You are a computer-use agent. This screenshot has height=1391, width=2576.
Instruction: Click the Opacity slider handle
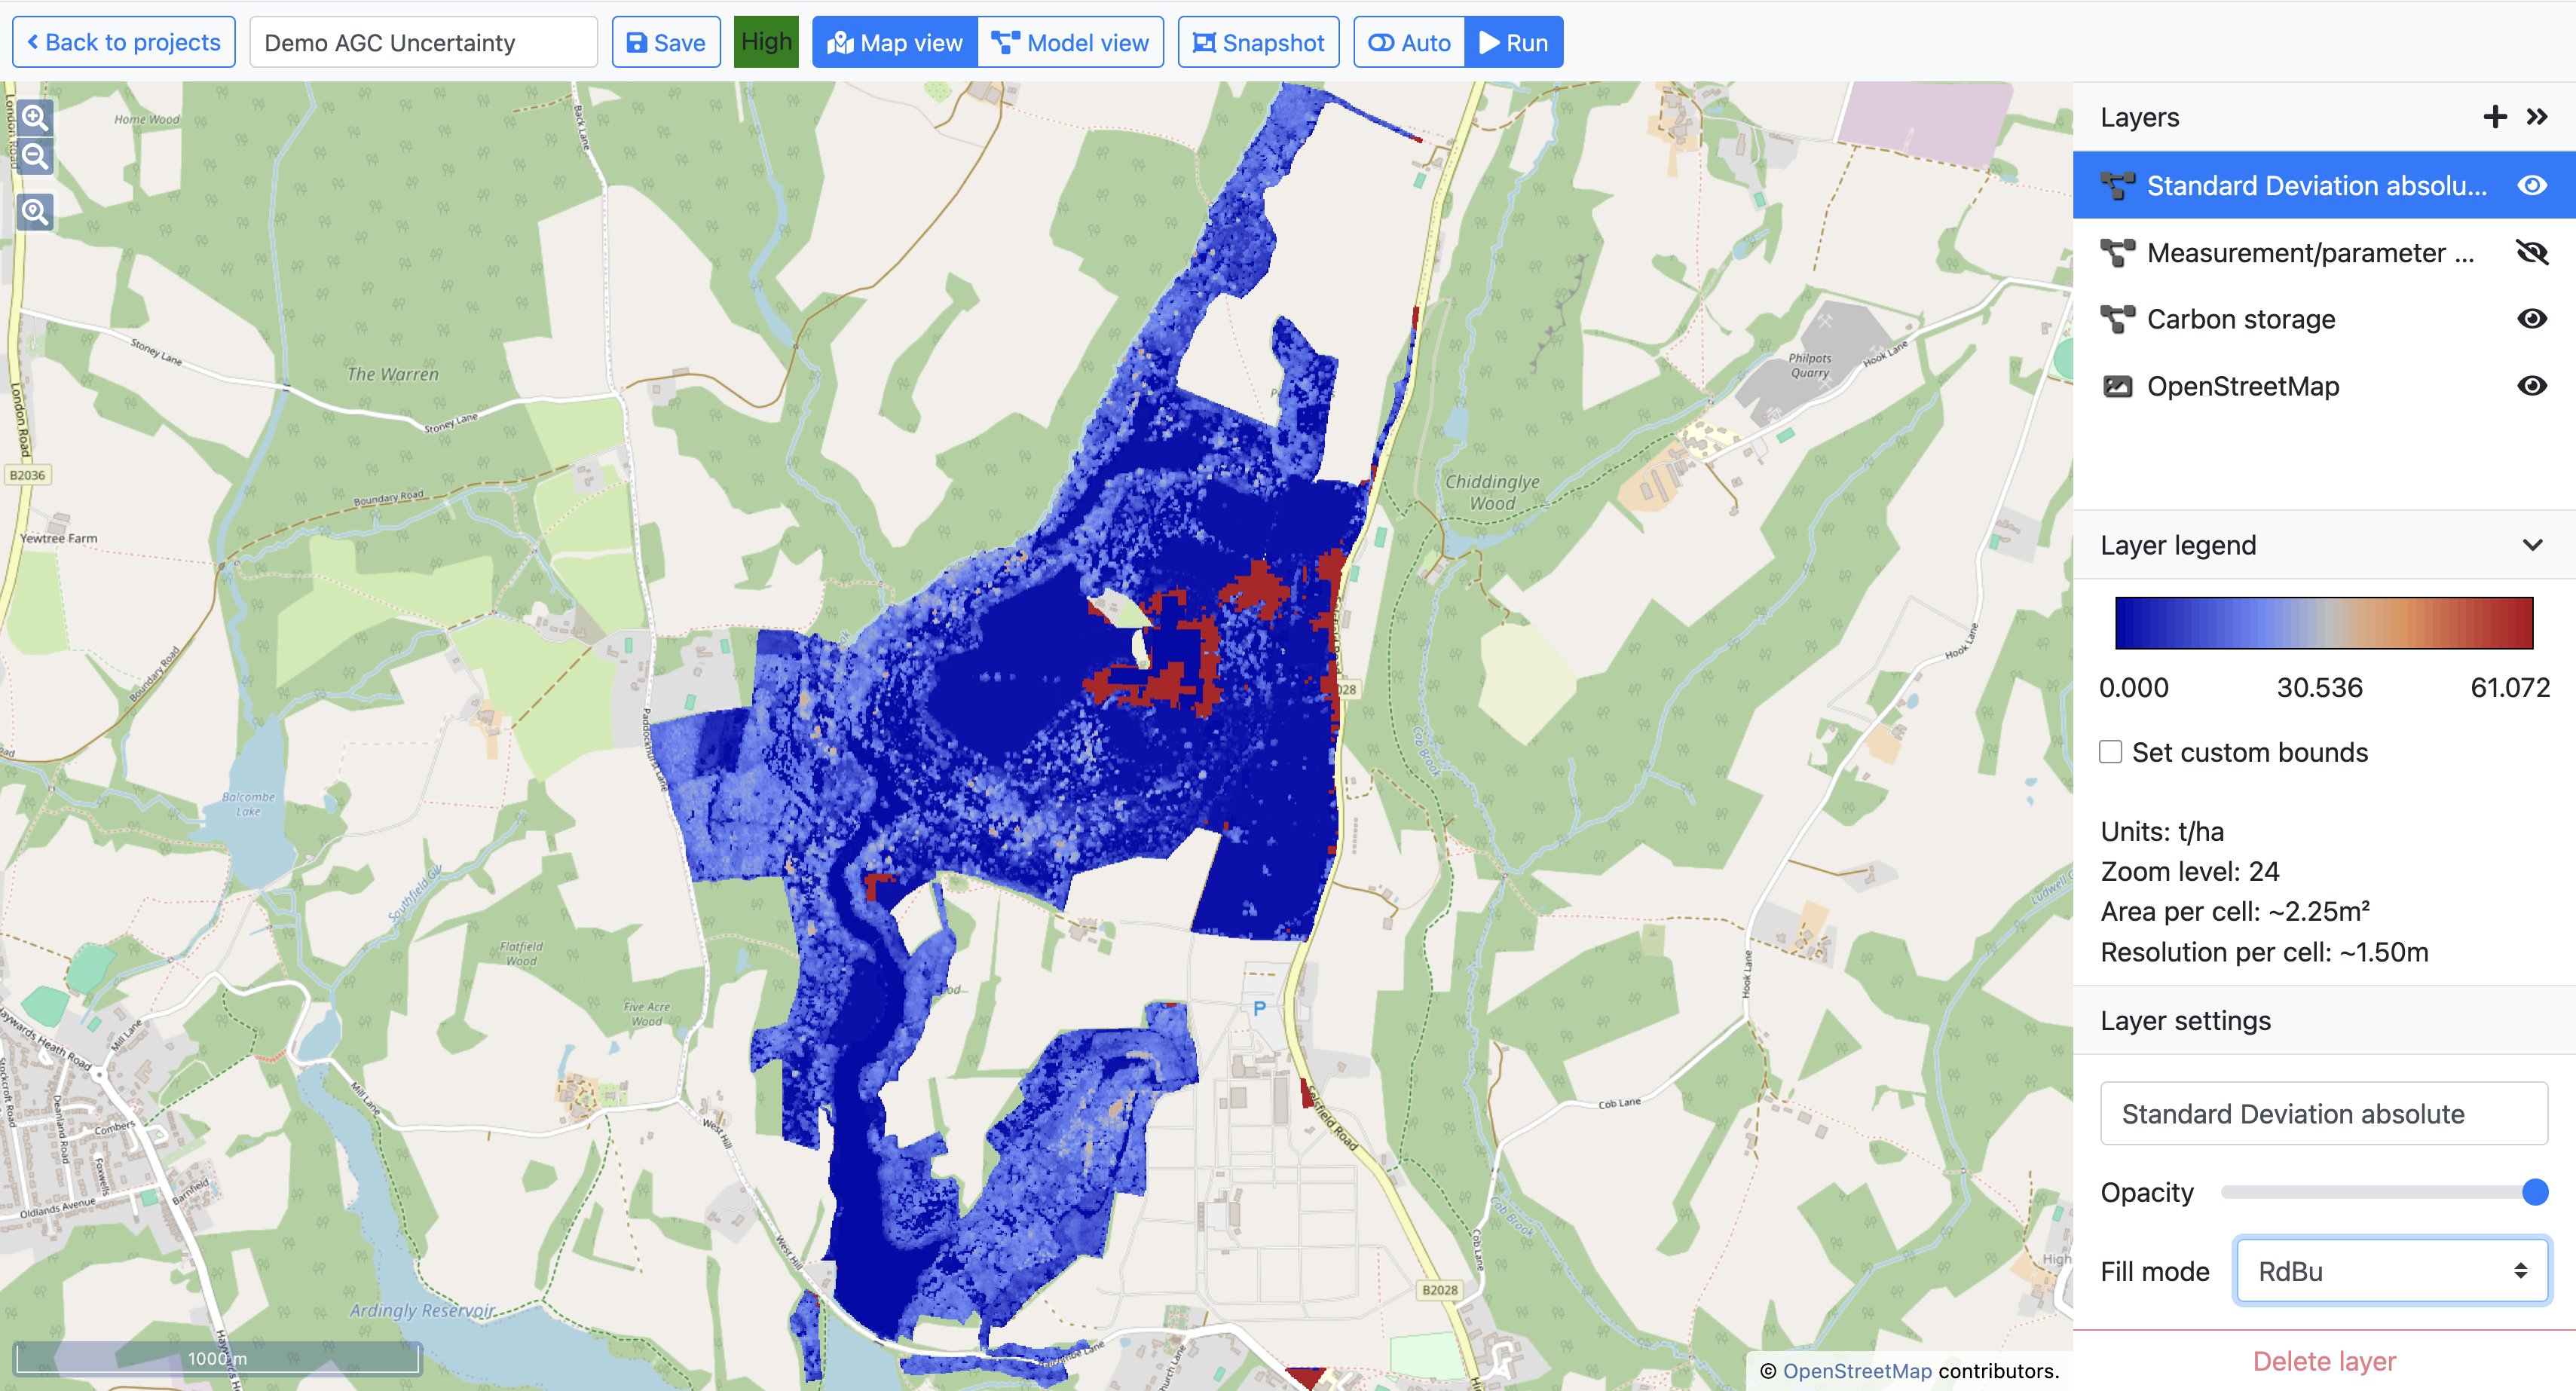[x=2534, y=1192]
